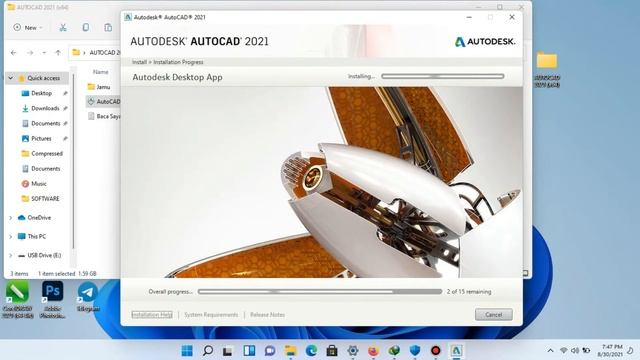640x360 pixels.
Task: Open the red record app in taskbar
Action: click(x=436, y=351)
